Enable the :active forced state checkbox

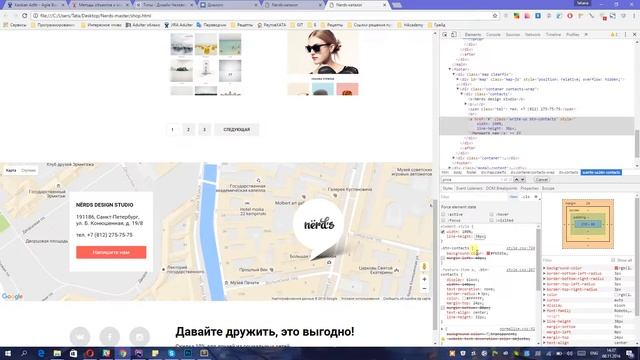(443, 214)
